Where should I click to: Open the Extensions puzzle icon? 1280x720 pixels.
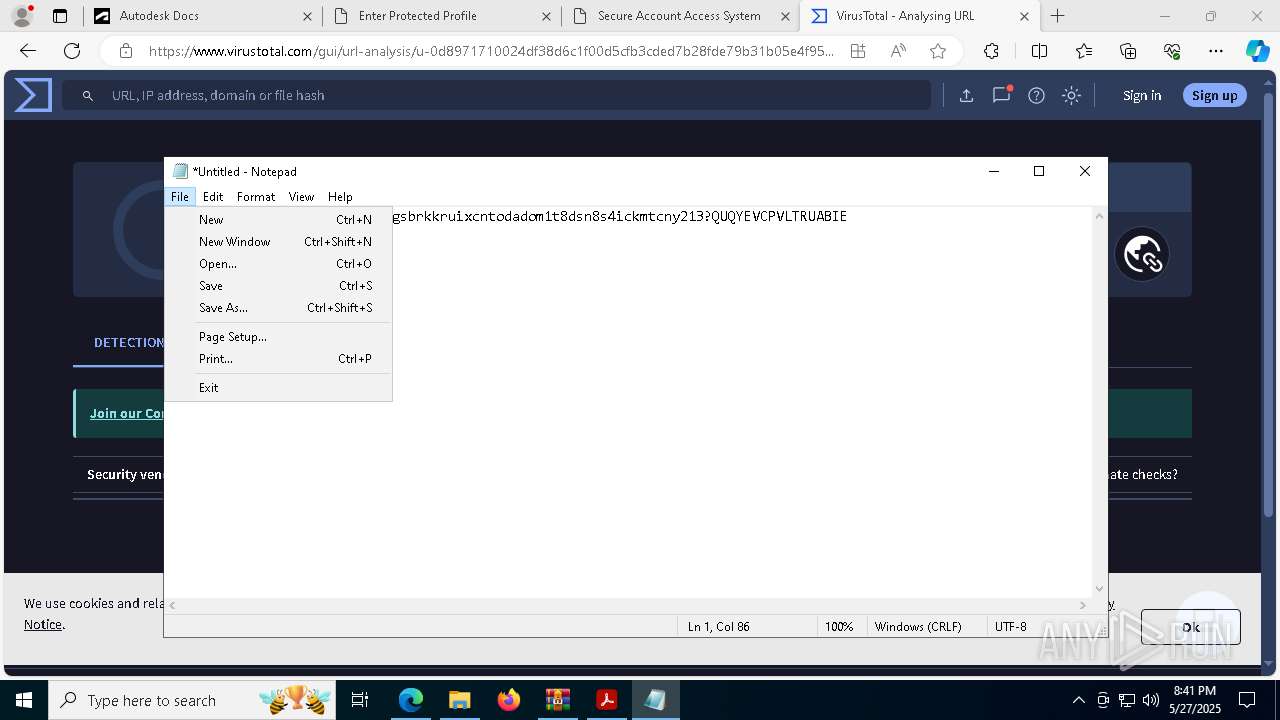click(991, 51)
